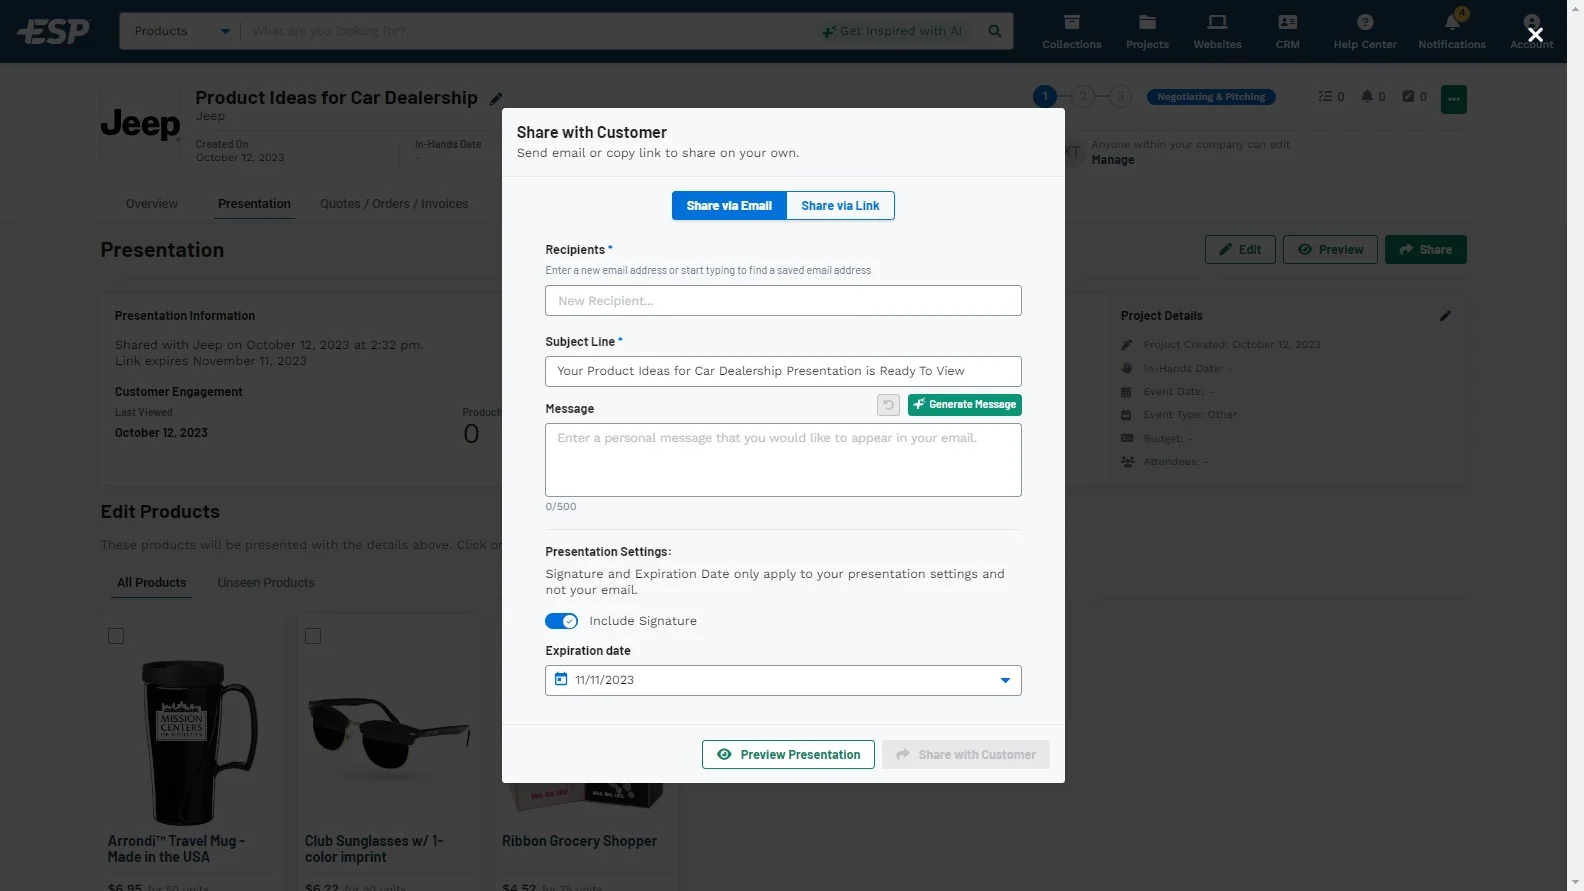The height and width of the screenshot is (891, 1584).
Task: Click the Manage collaborators link
Action: 1113,160
